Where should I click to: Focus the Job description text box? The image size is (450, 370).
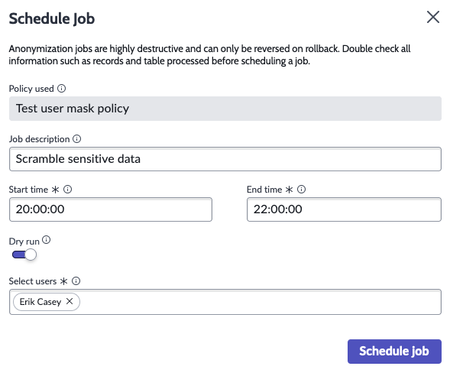(225, 159)
